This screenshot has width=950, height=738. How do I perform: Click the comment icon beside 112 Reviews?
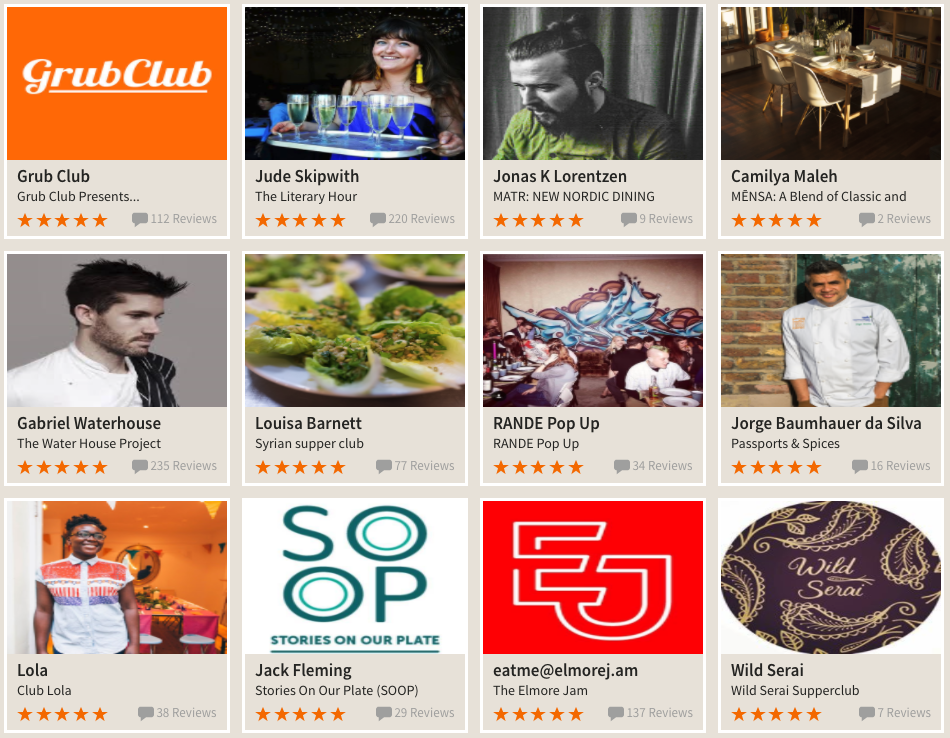pos(140,219)
